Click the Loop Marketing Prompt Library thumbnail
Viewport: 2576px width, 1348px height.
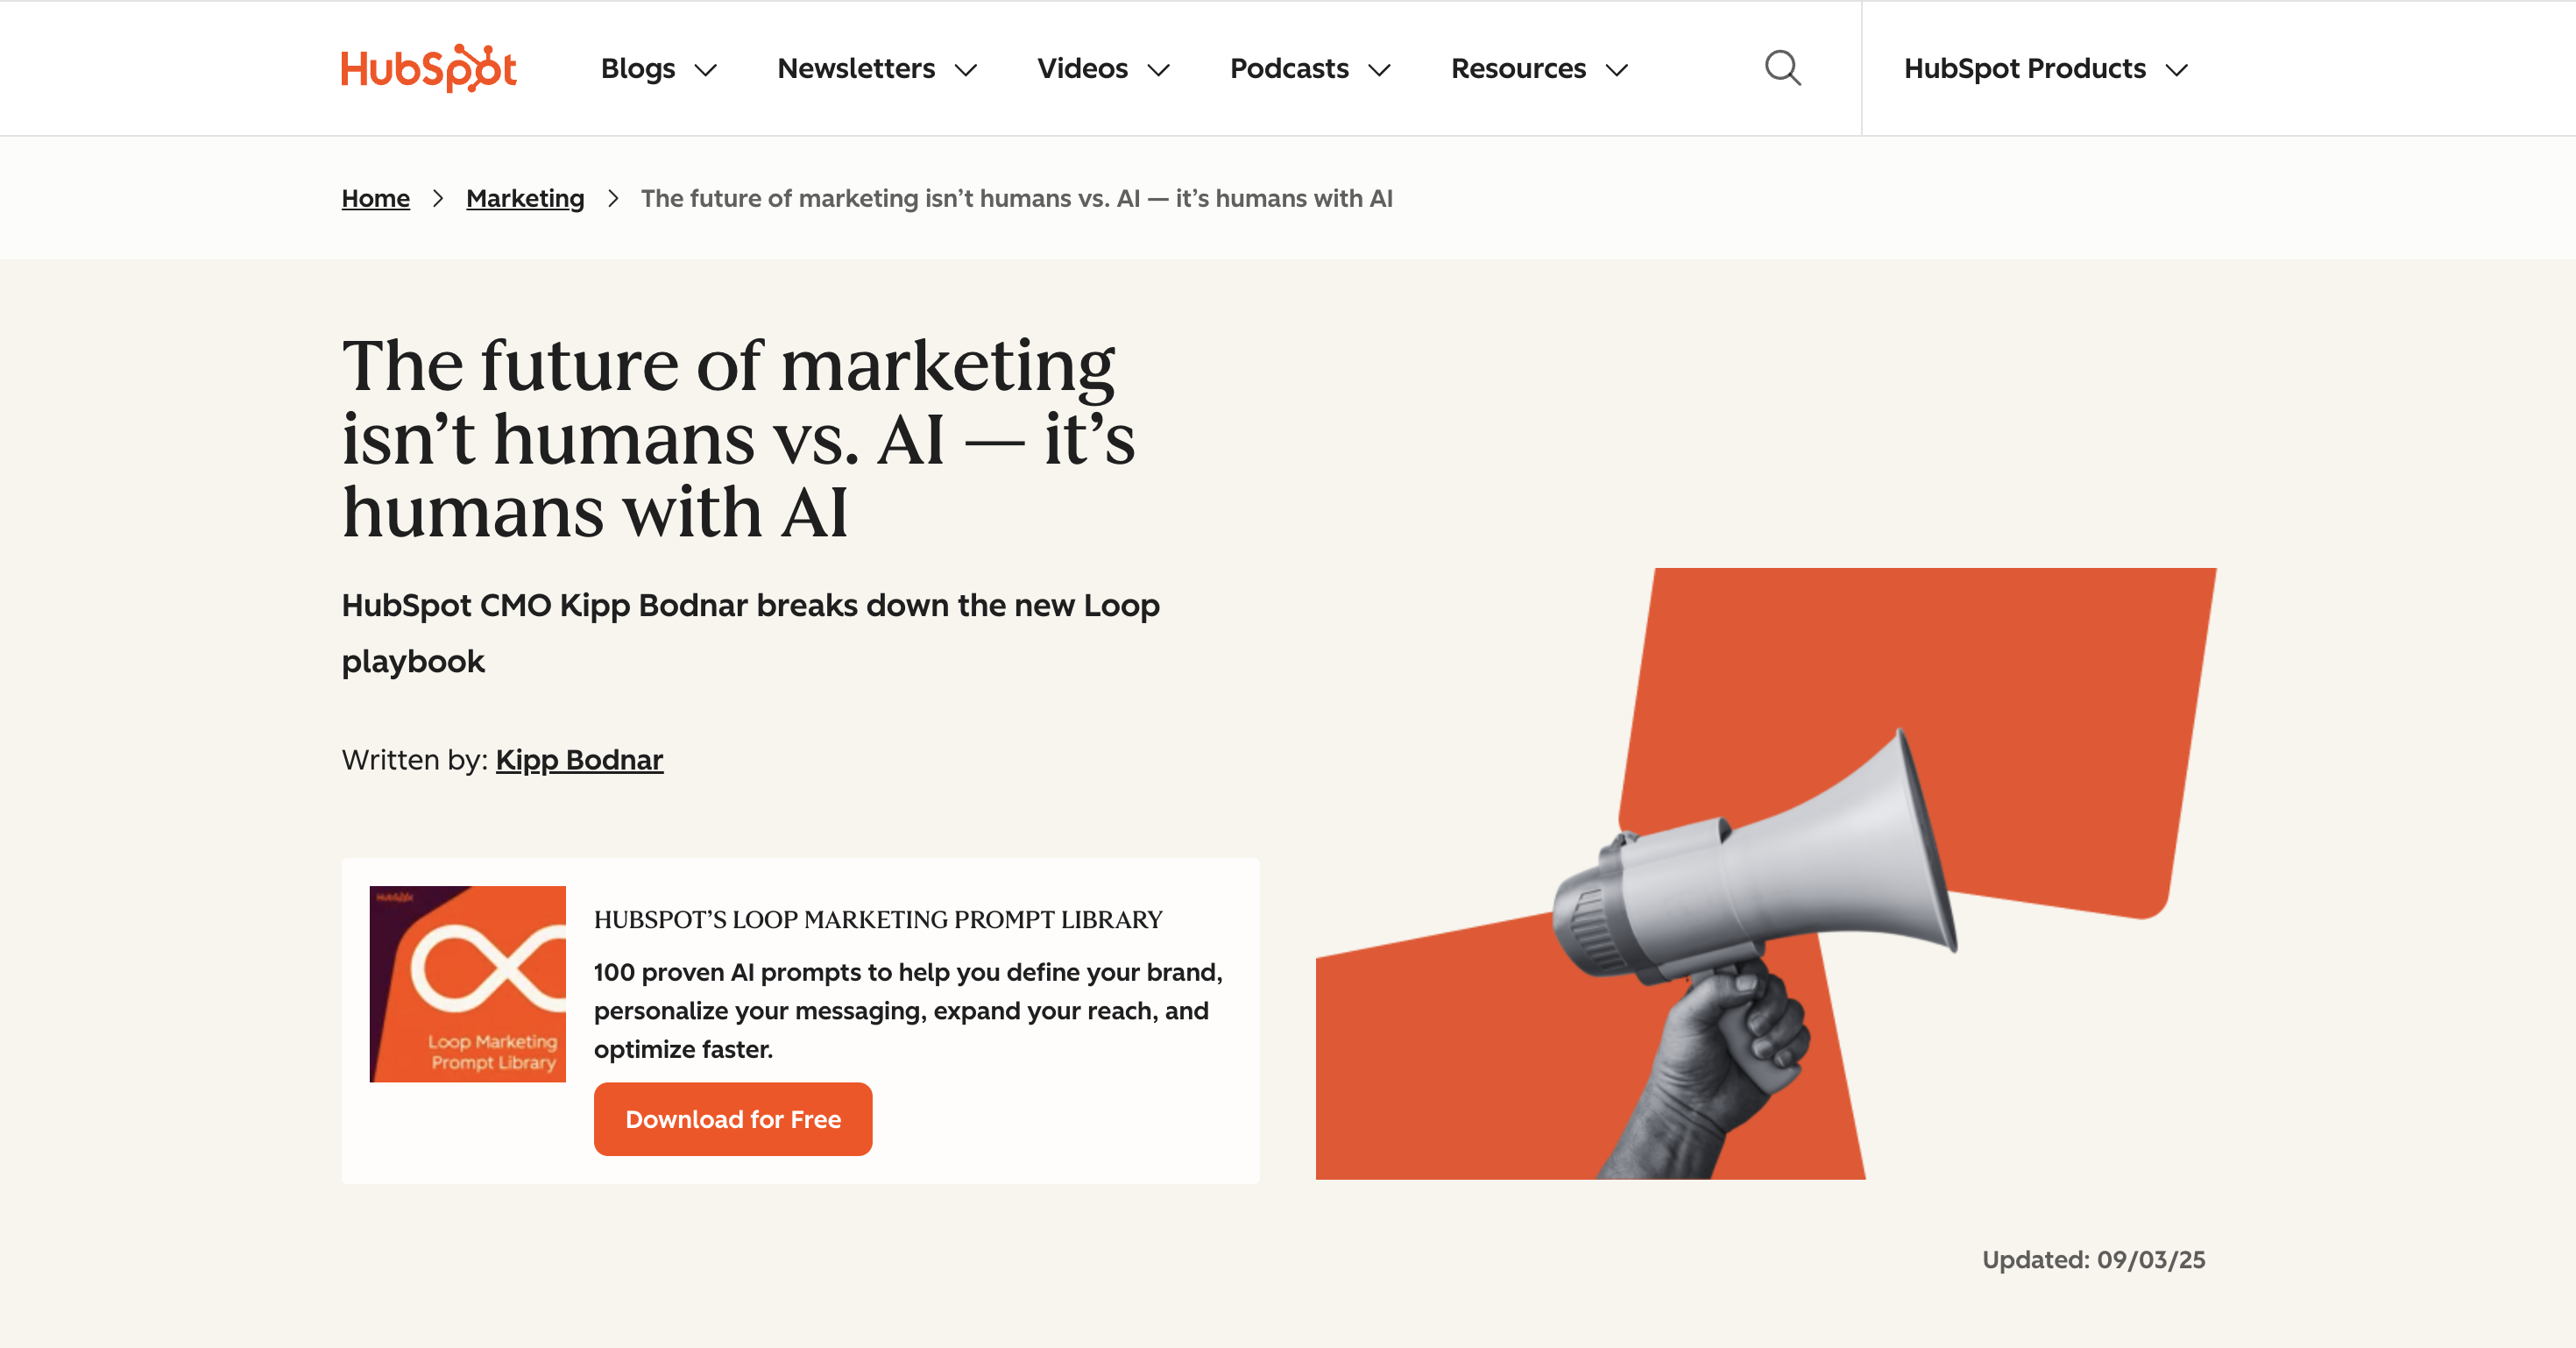[467, 983]
